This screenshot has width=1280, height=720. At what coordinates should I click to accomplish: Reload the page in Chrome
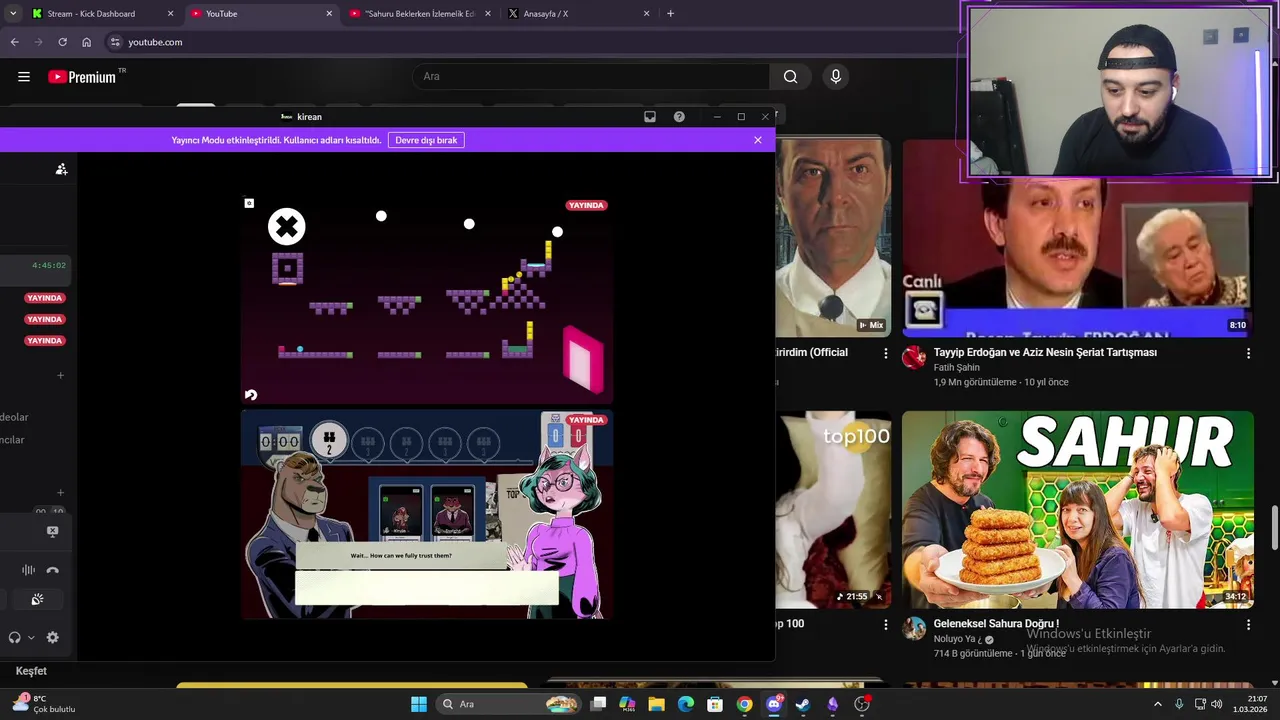pos(62,42)
